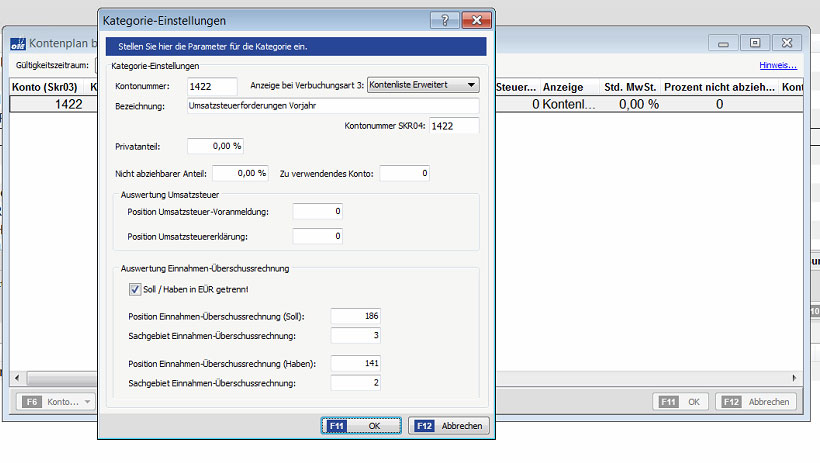This screenshot has height=463, width=820.
Task: Toggle the Soll / Haben in EÜR getrennt checkbox
Action: (x=135, y=289)
